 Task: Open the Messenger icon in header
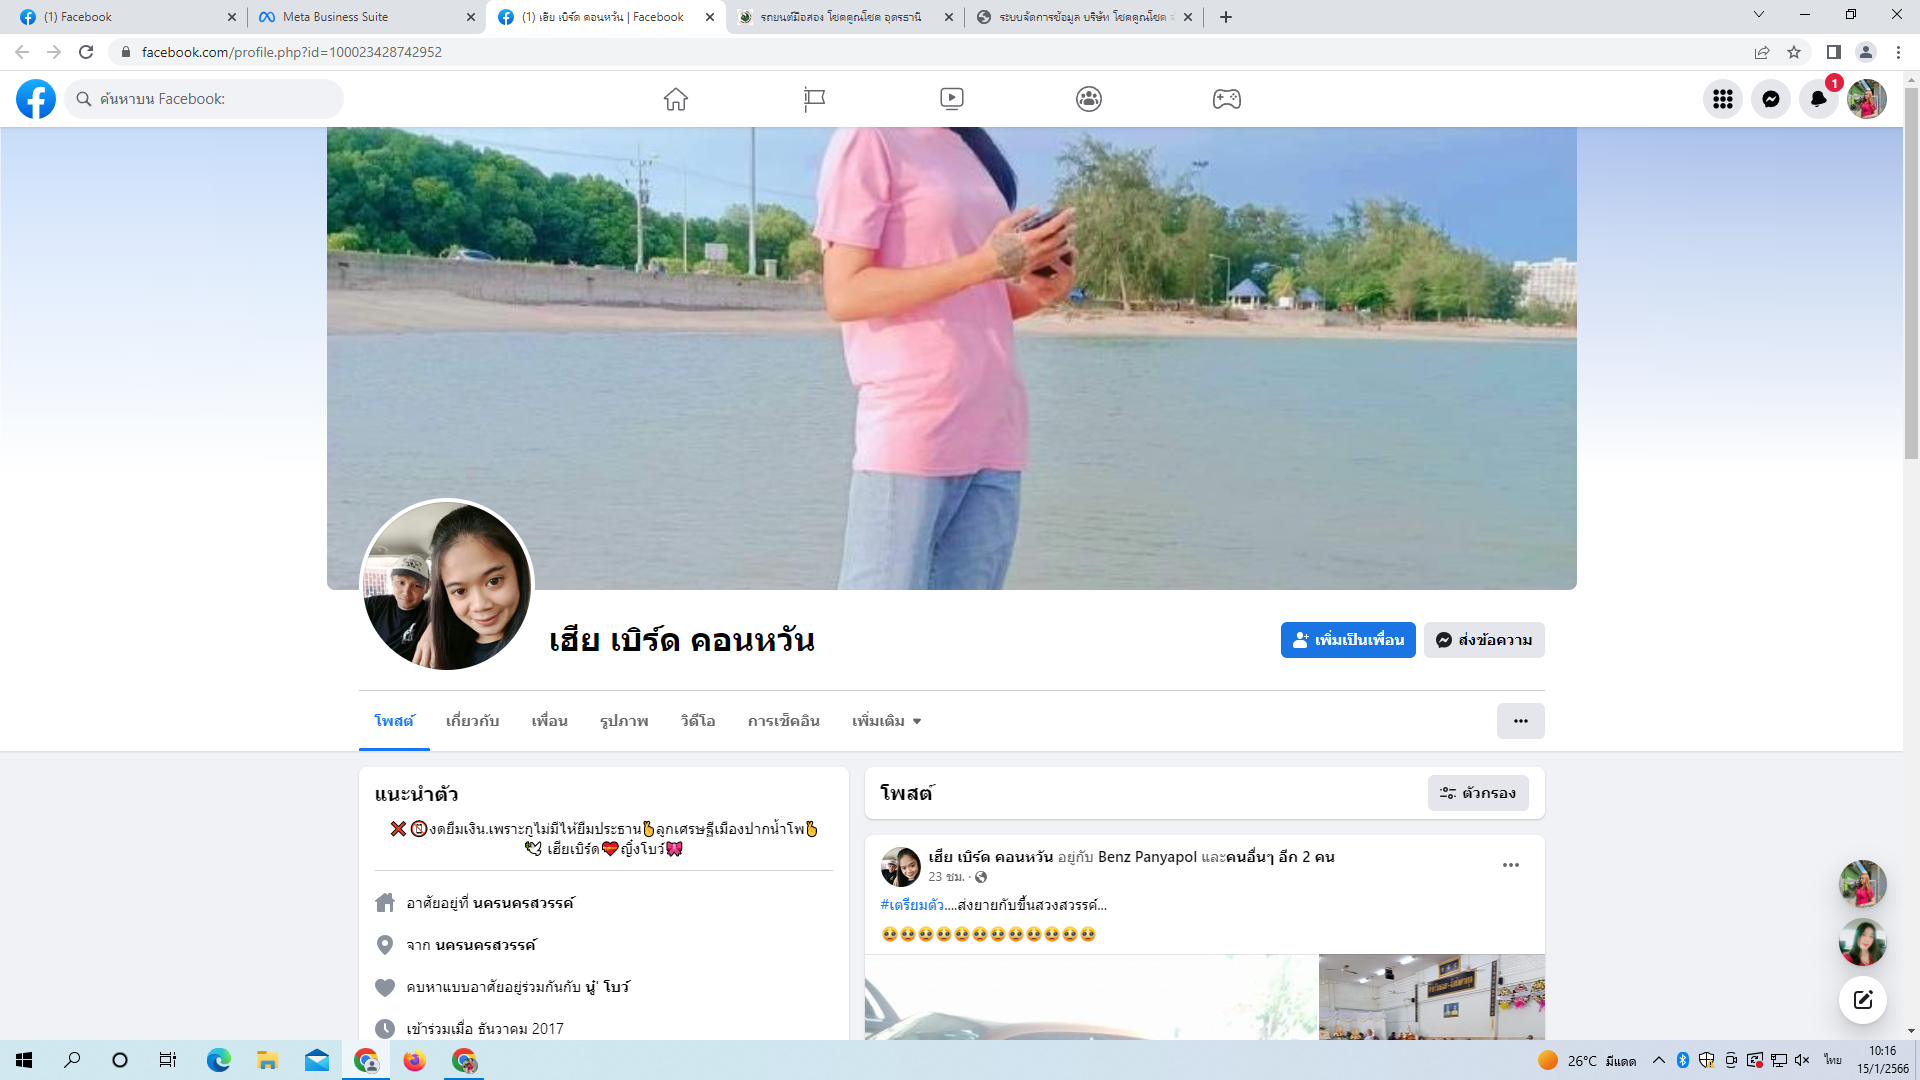click(1771, 99)
